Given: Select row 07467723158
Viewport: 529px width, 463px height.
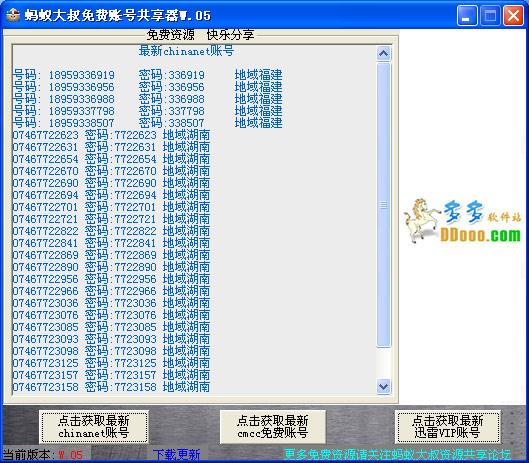Looking at the screenshot, I should (111, 387).
